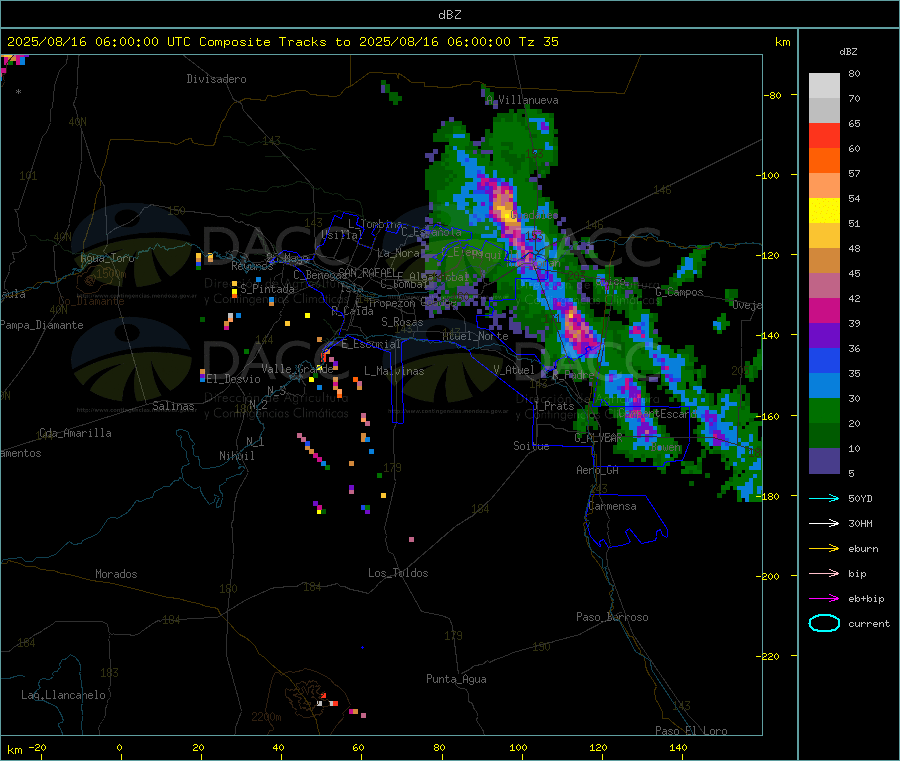Click the Agua_Toro place label
The image size is (900, 761).
(x=107, y=258)
